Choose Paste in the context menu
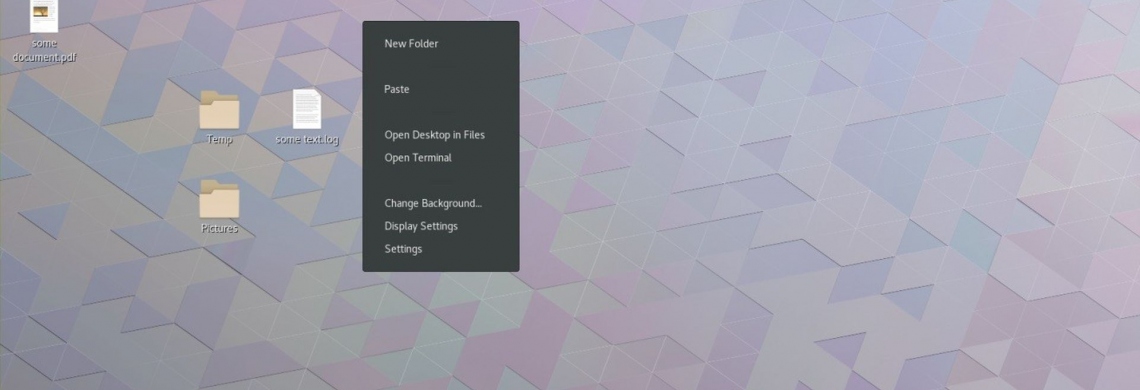This screenshot has height=390, width=1140. coord(441,89)
